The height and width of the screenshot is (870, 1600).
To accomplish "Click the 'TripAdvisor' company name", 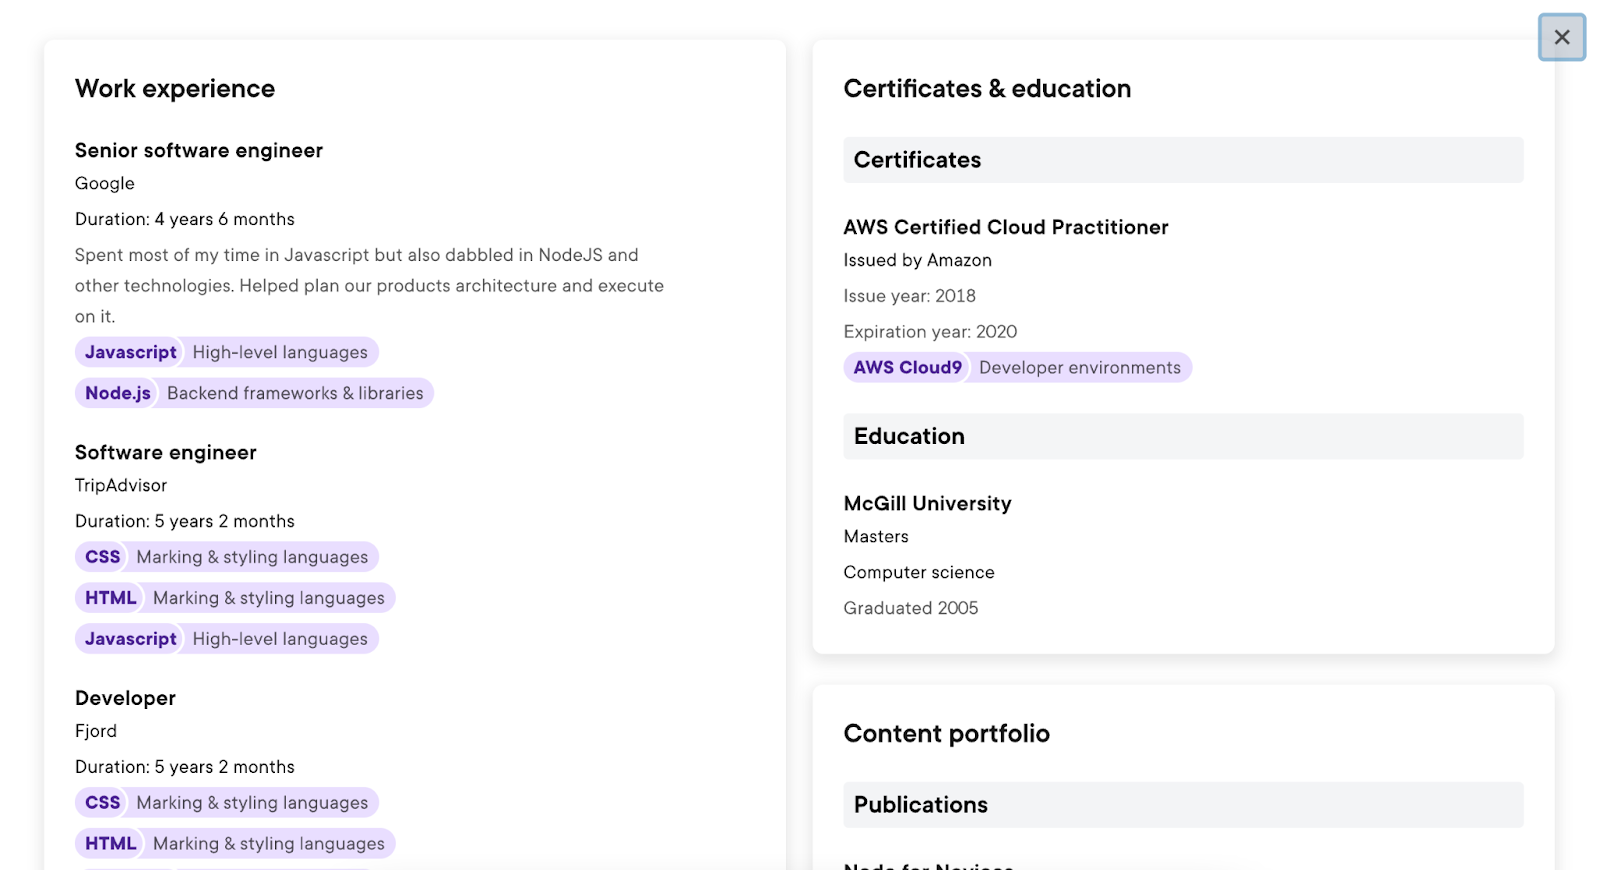I will [121, 485].
